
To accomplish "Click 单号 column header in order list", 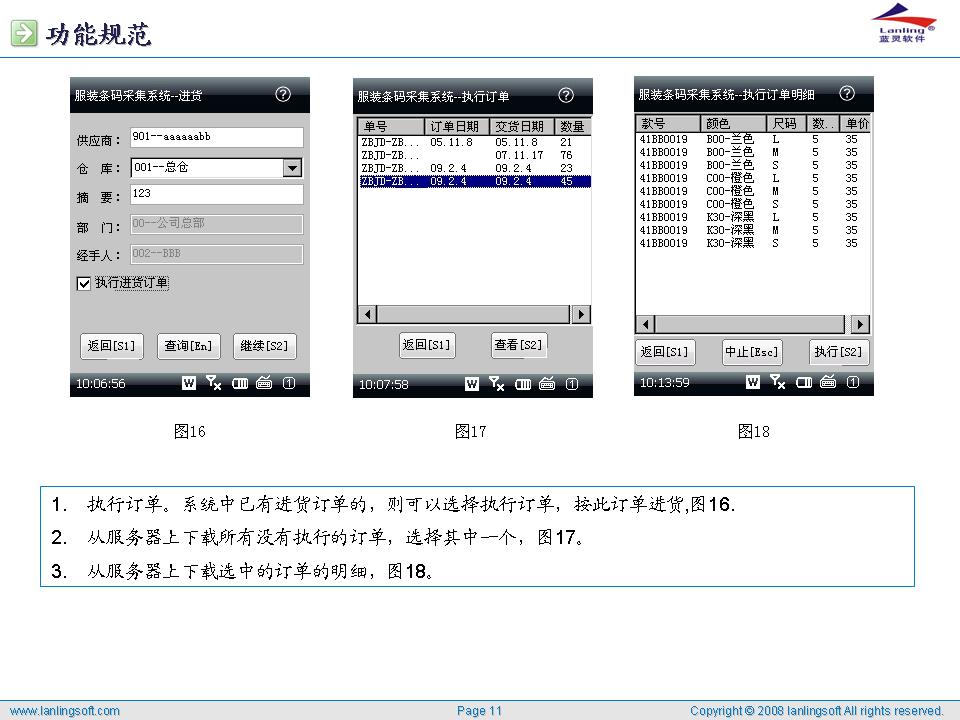I will point(391,126).
